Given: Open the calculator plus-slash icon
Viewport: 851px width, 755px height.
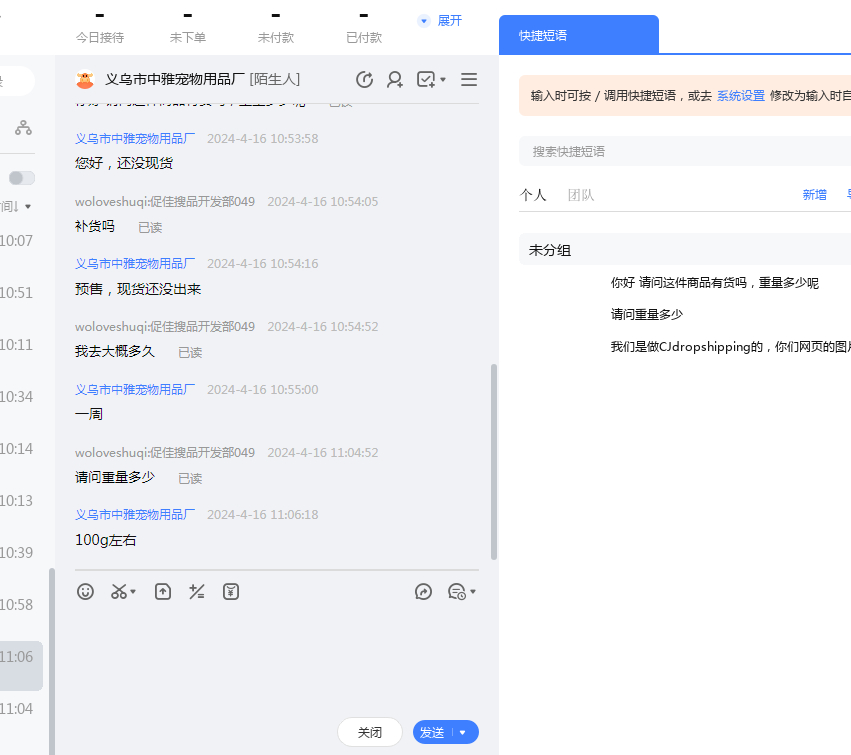Looking at the screenshot, I should click(x=197, y=592).
